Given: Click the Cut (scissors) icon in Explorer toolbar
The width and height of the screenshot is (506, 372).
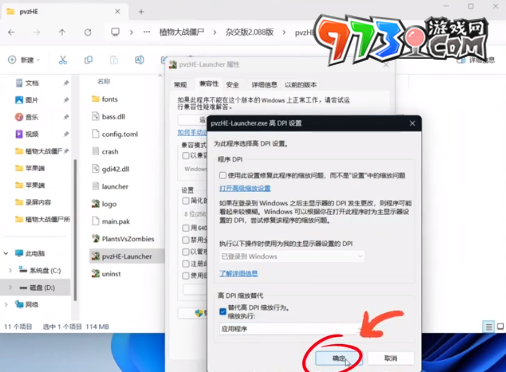Looking at the screenshot, I should 63,60.
